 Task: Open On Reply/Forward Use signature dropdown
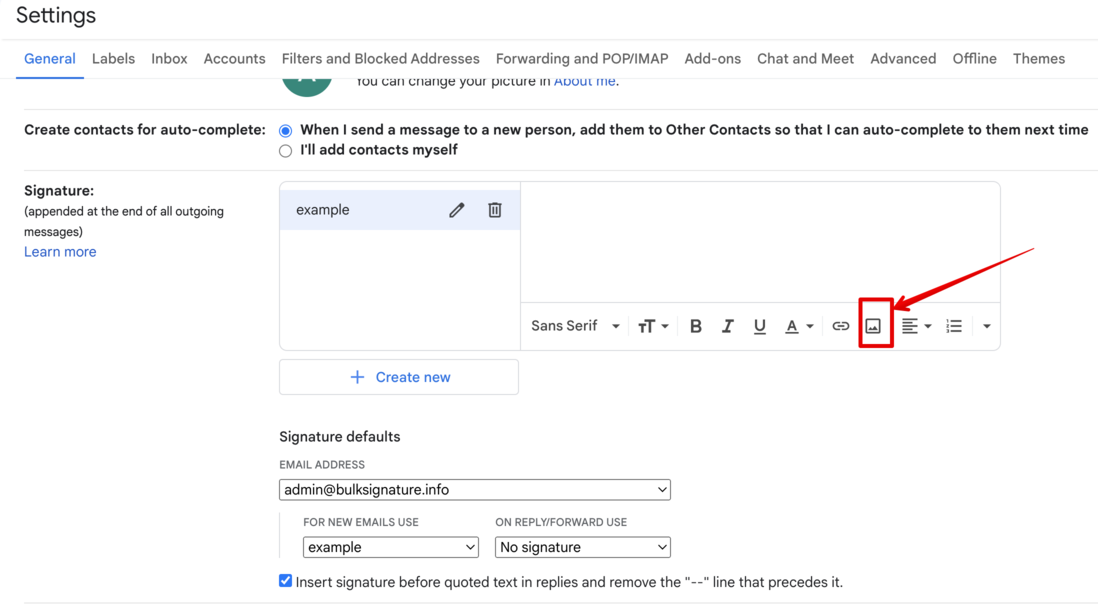coord(583,547)
